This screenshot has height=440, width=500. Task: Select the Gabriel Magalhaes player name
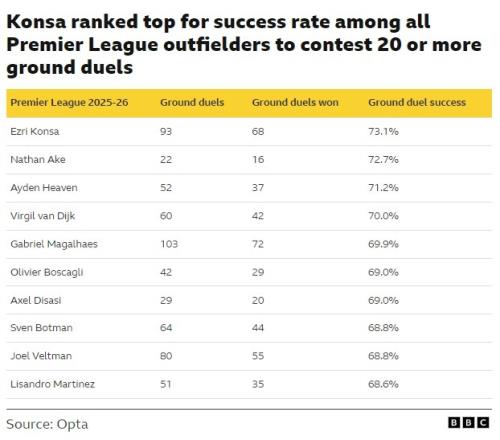click(x=54, y=244)
